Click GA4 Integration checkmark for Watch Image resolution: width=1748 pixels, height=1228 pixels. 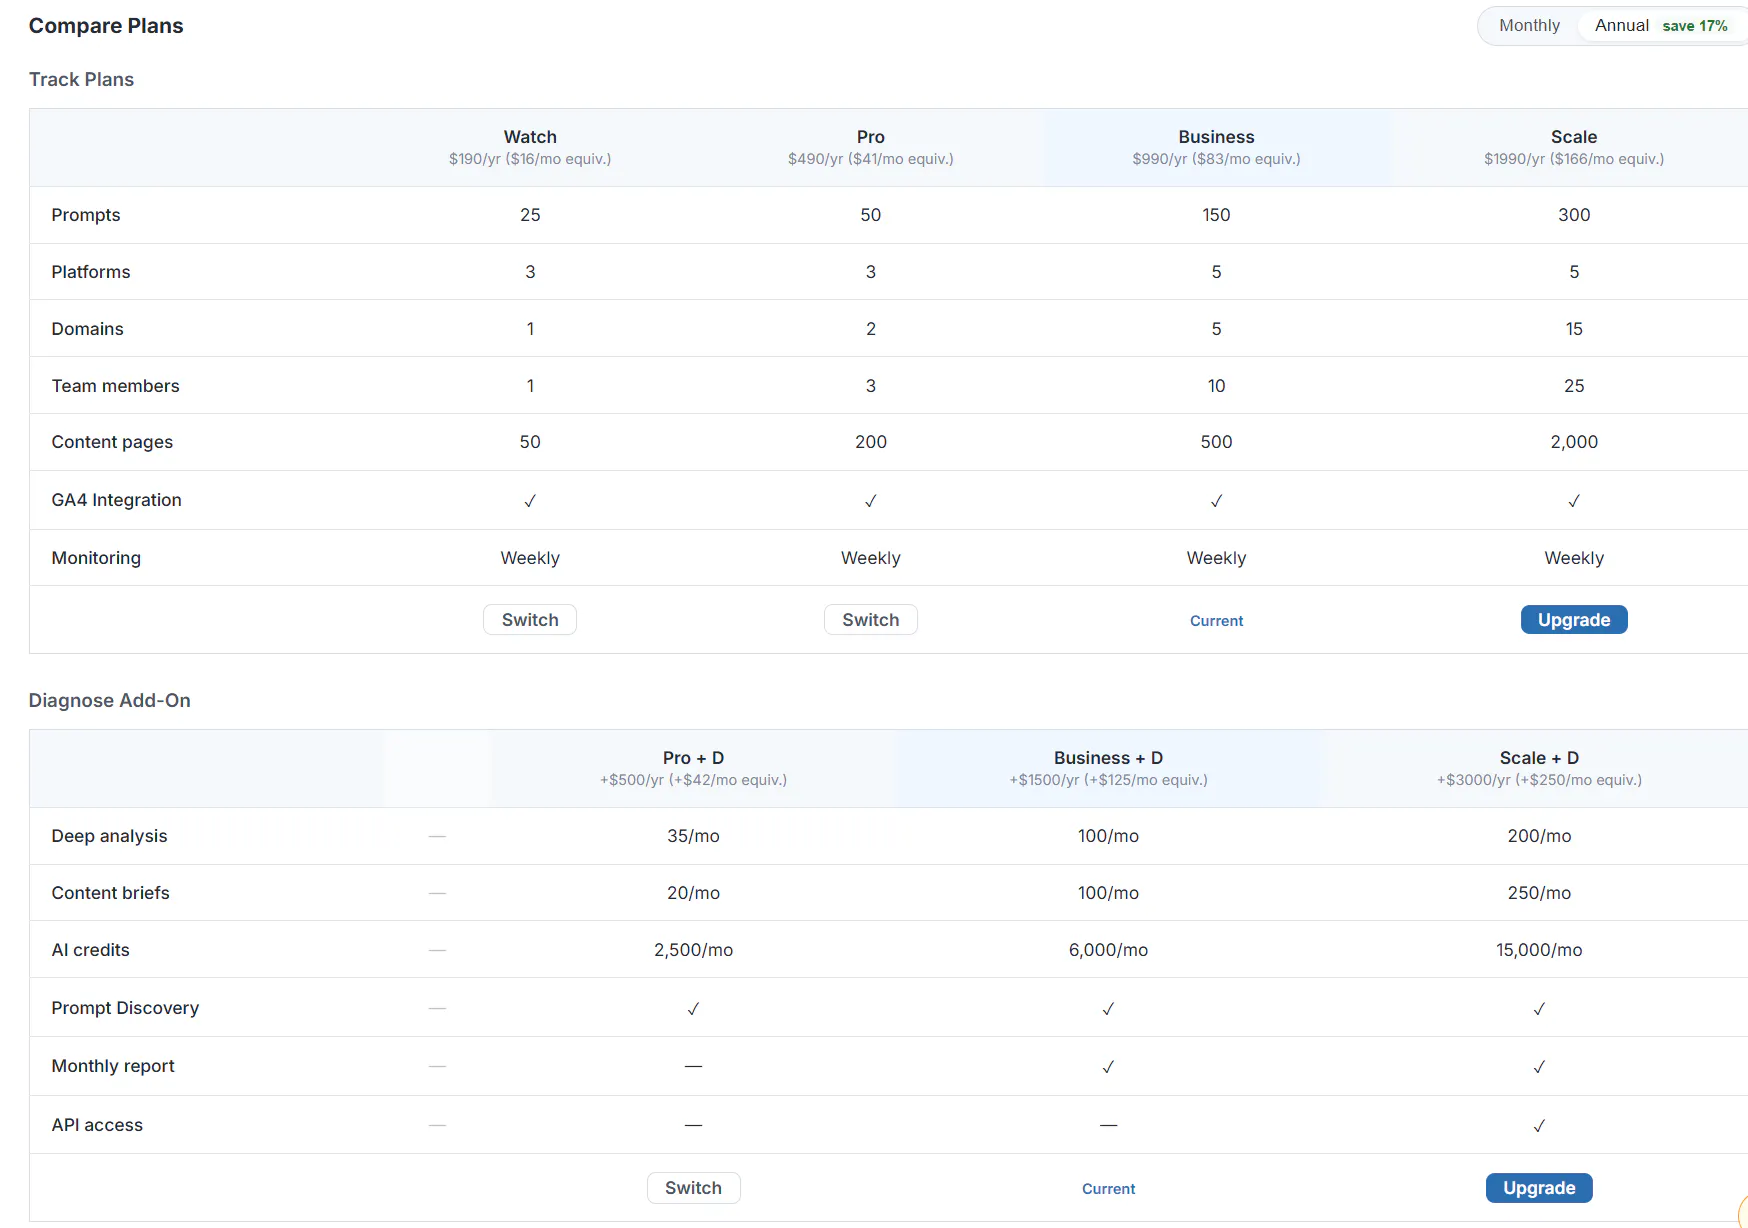[530, 501]
